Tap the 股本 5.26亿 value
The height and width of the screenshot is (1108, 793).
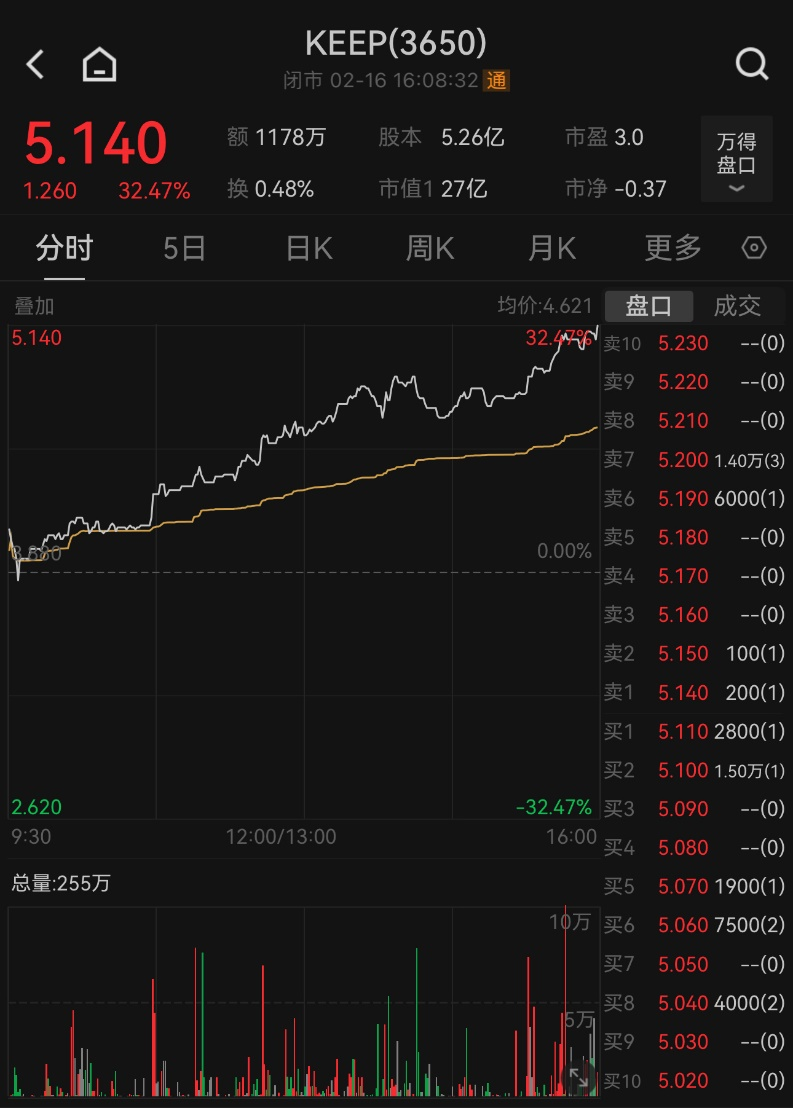point(441,137)
